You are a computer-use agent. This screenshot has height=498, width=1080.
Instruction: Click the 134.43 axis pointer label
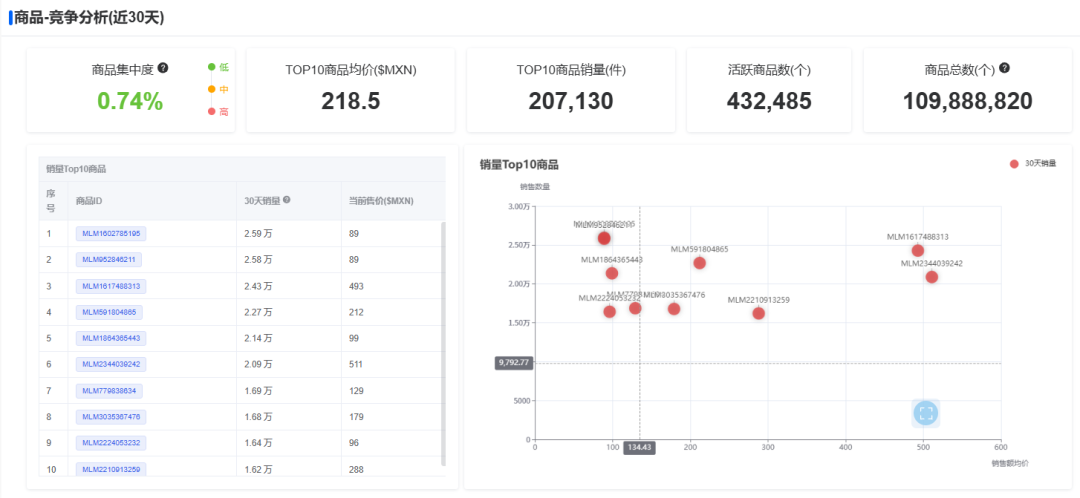click(639, 448)
